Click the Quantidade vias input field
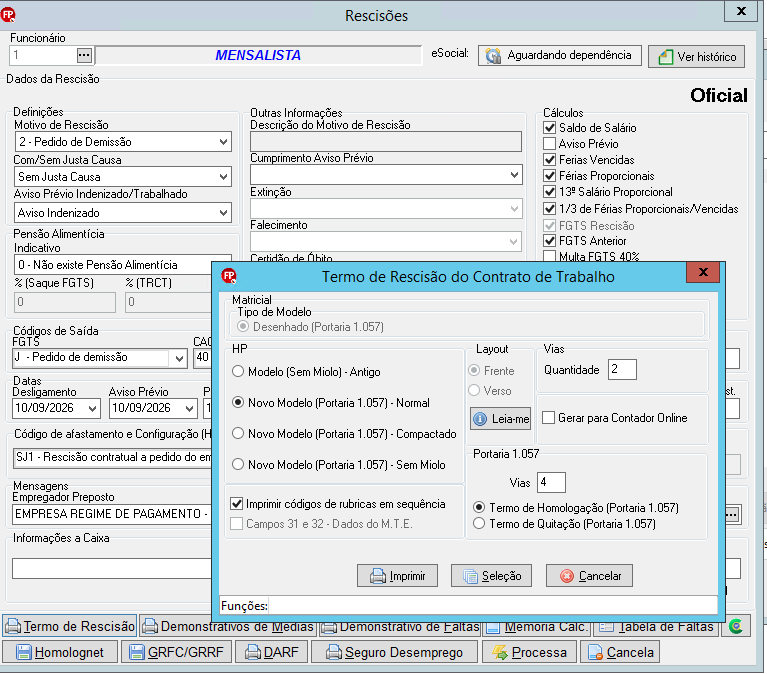 point(622,369)
